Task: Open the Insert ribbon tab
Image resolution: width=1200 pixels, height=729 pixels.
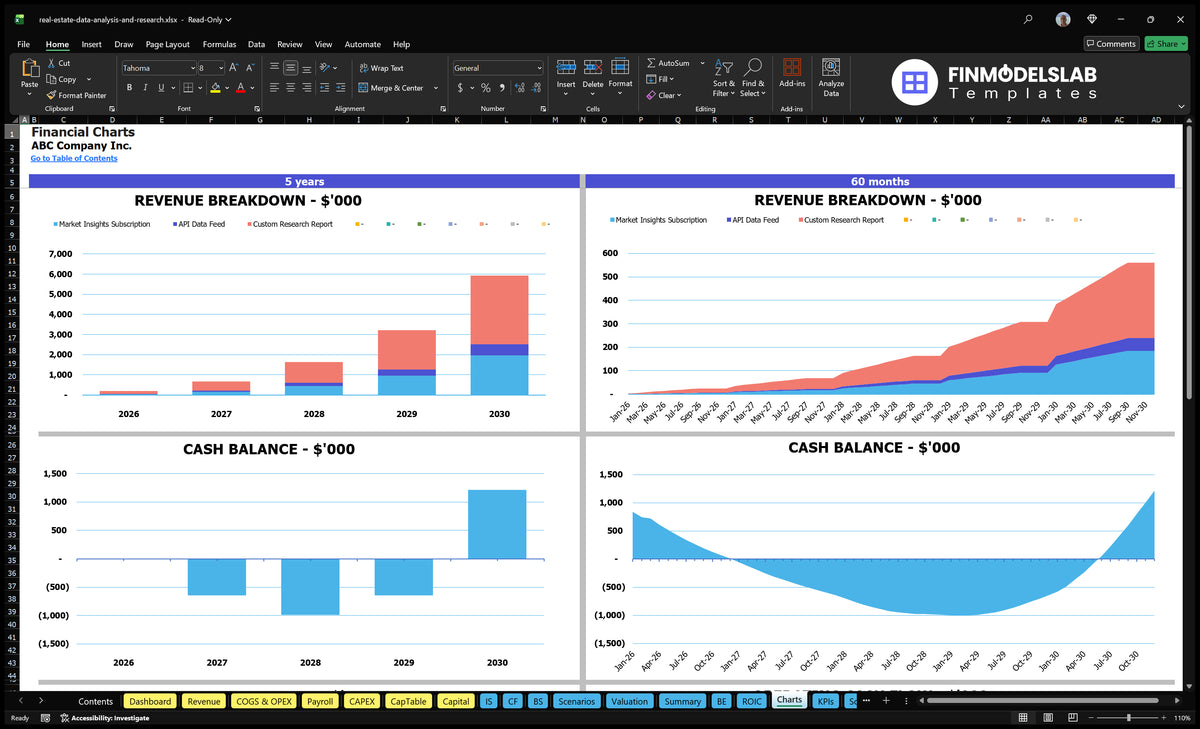Action: point(91,44)
